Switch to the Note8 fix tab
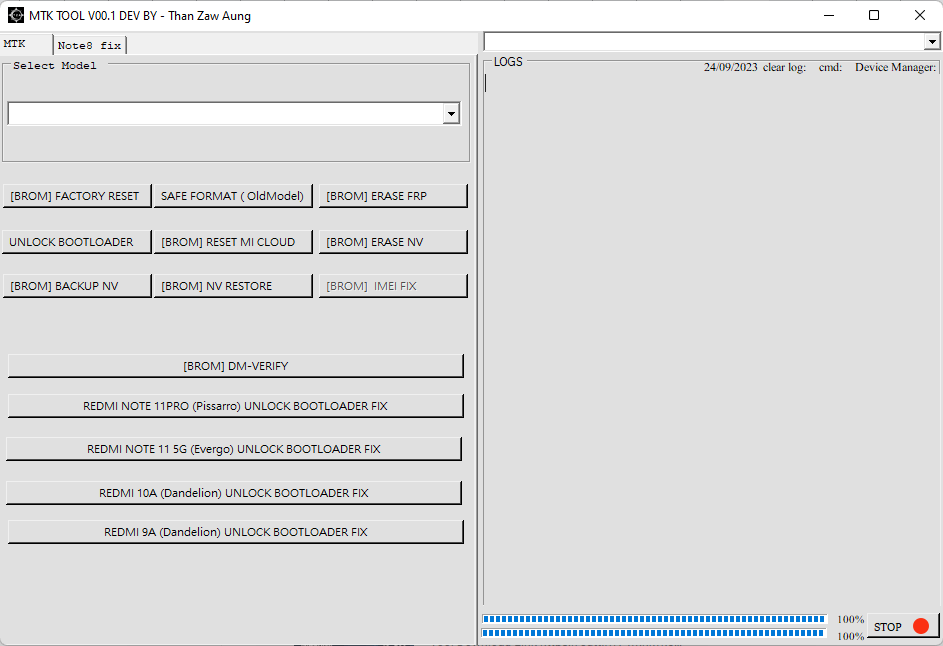The image size is (943, 646). [89, 45]
